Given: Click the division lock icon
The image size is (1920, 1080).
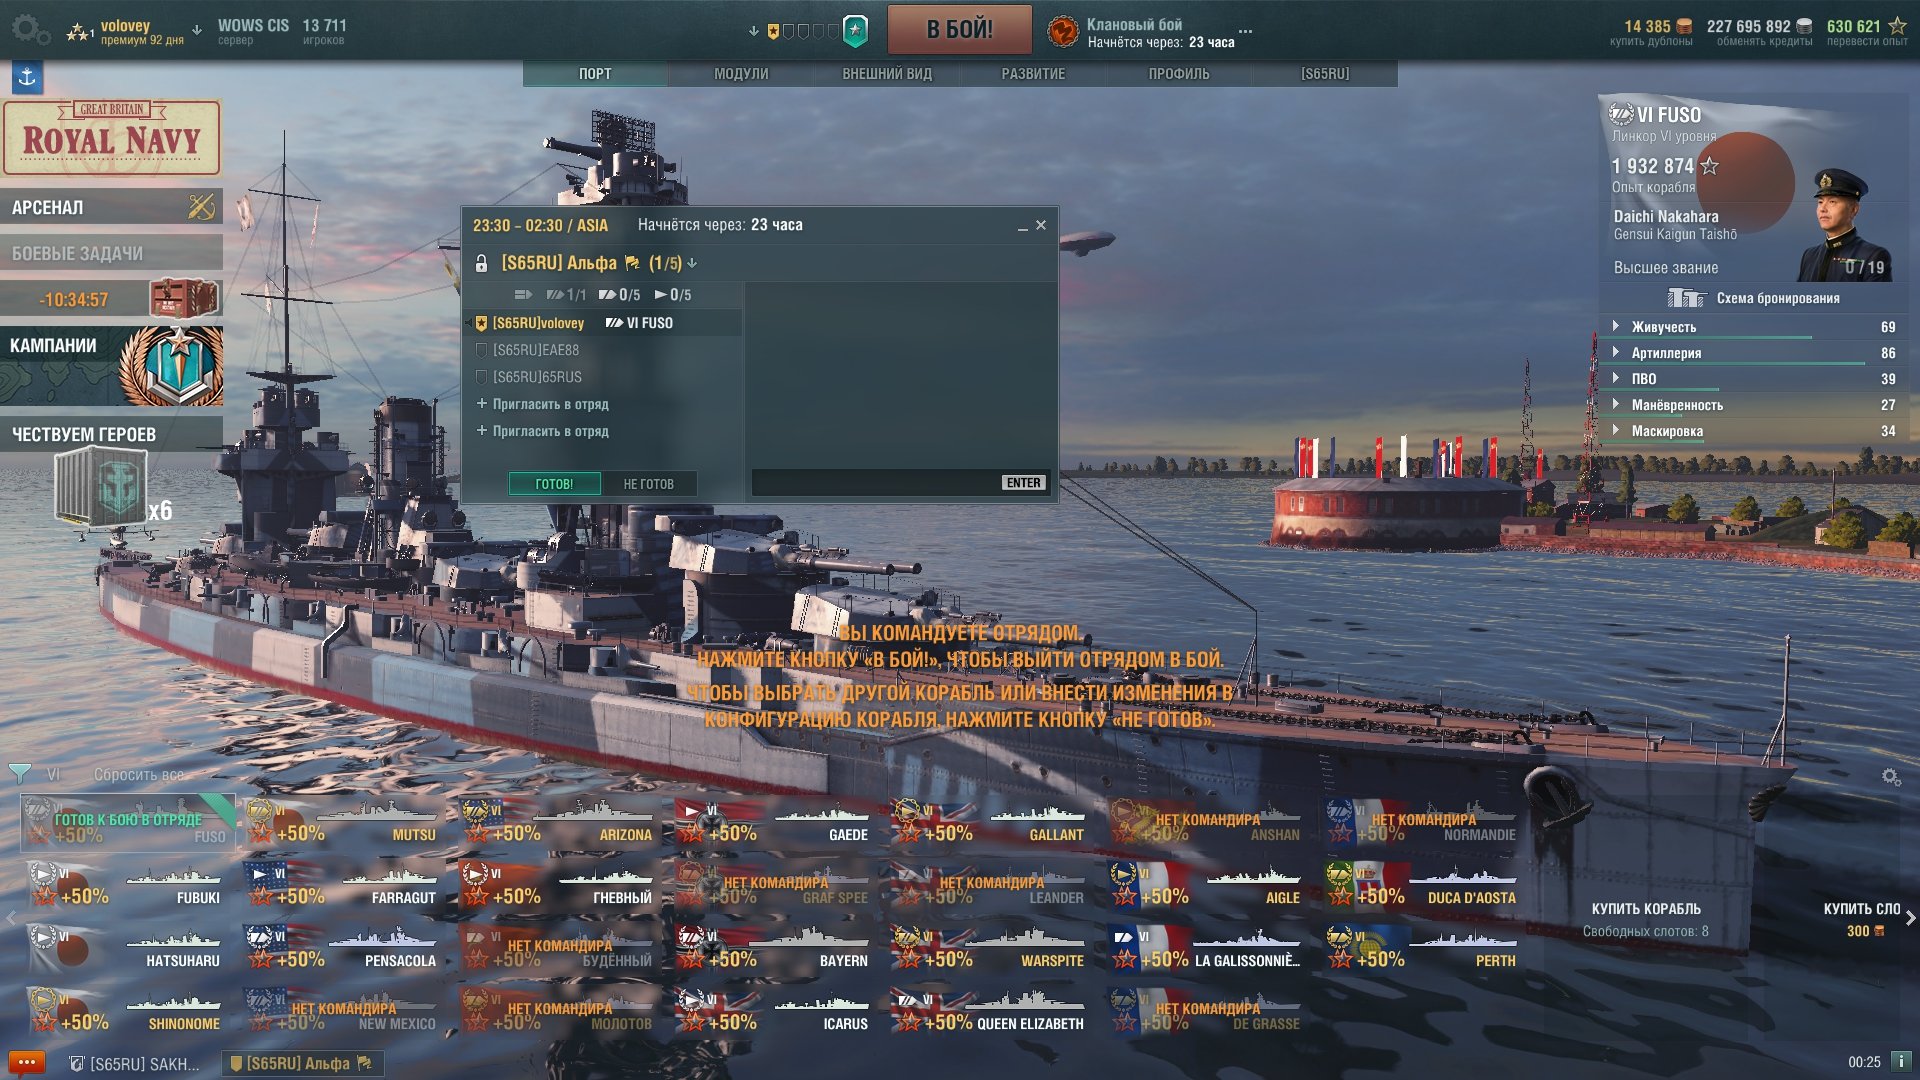Looking at the screenshot, I should (481, 263).
